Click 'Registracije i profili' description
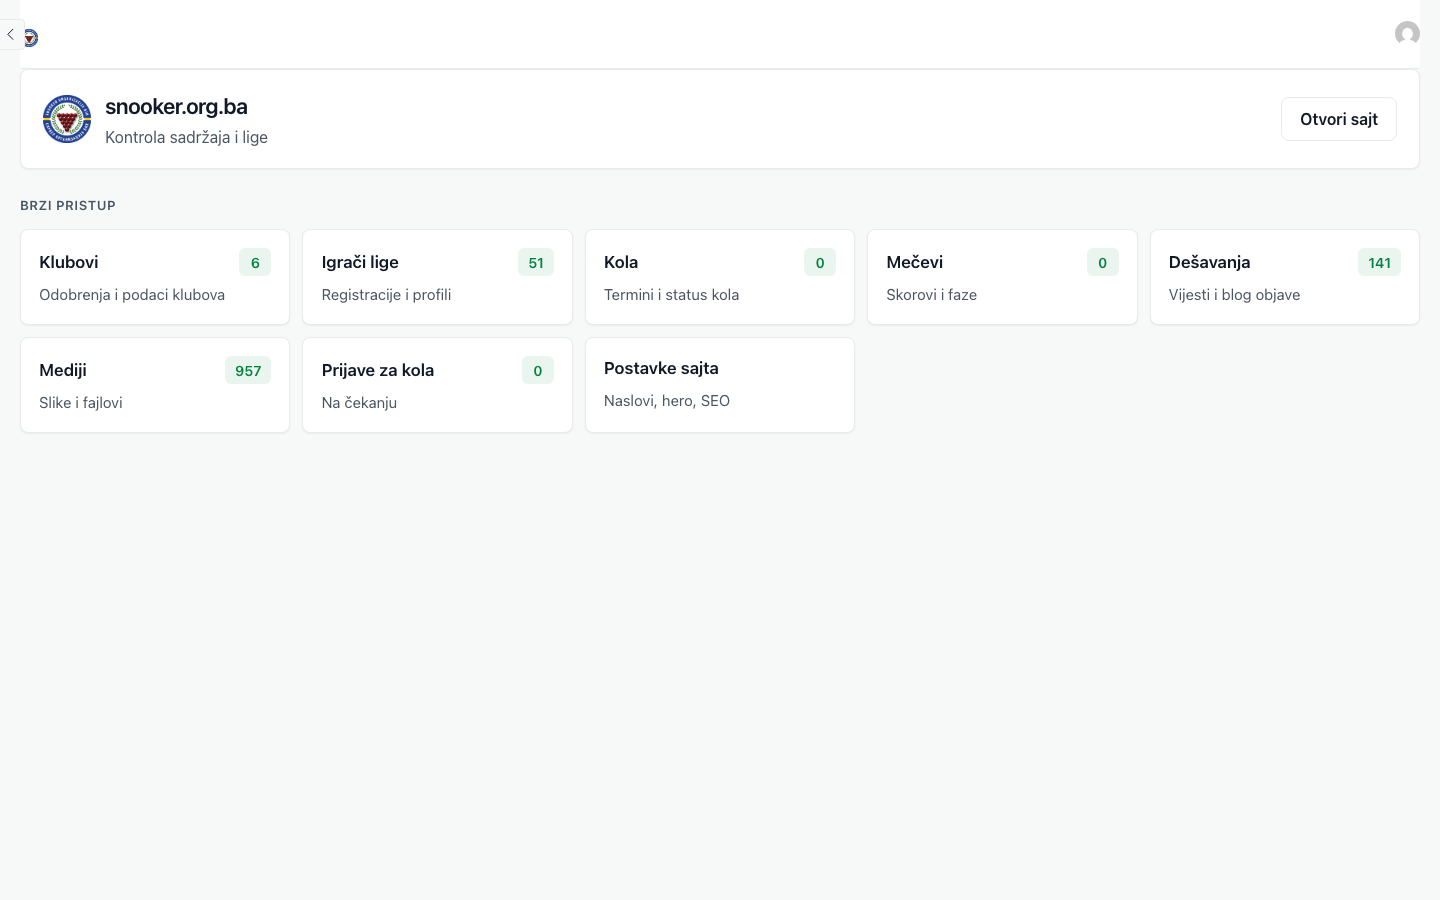Image resolution: width=1440 pixels, height=900 pixels. point(386,295)
